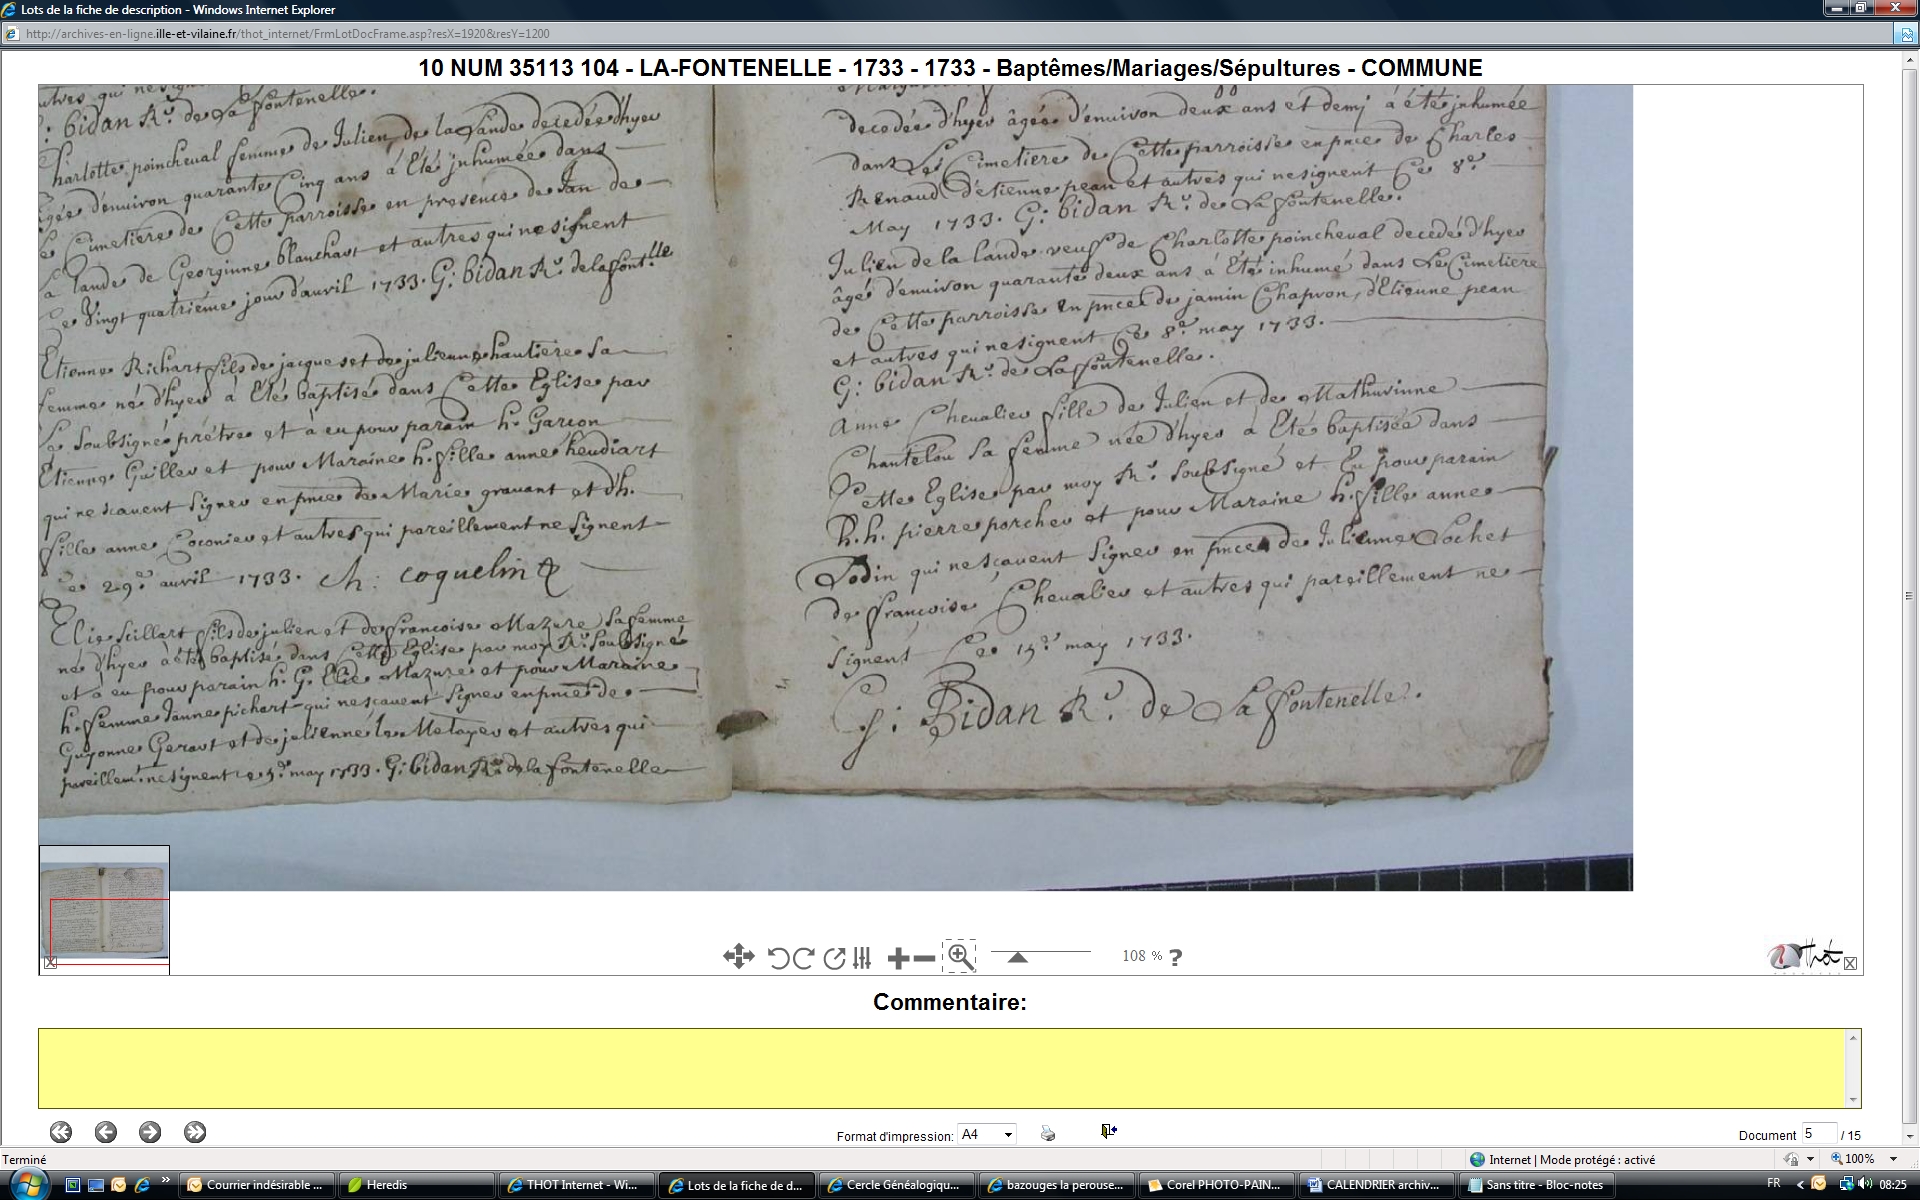The width and height of the screenshot is (1920, 1200).
Task: Click the Document page number field
Action: click(1818, 1134)
